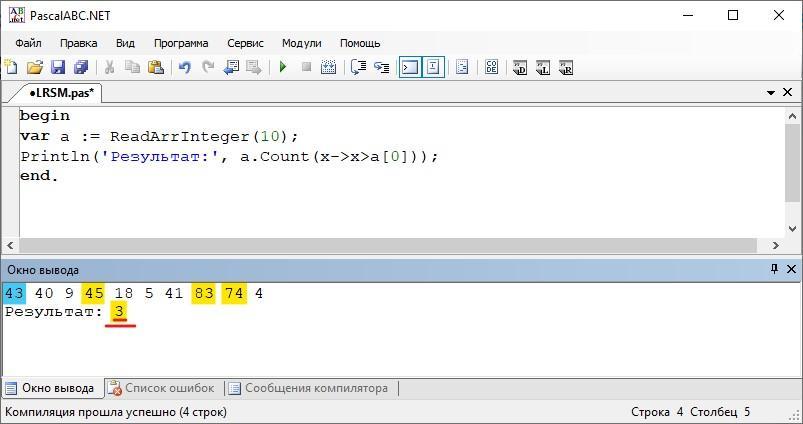Image resolution: width=803 pixels, height=424 pixels.
Task: Click the Столбец 5 status indicator
Action: (x=720, y=412)
